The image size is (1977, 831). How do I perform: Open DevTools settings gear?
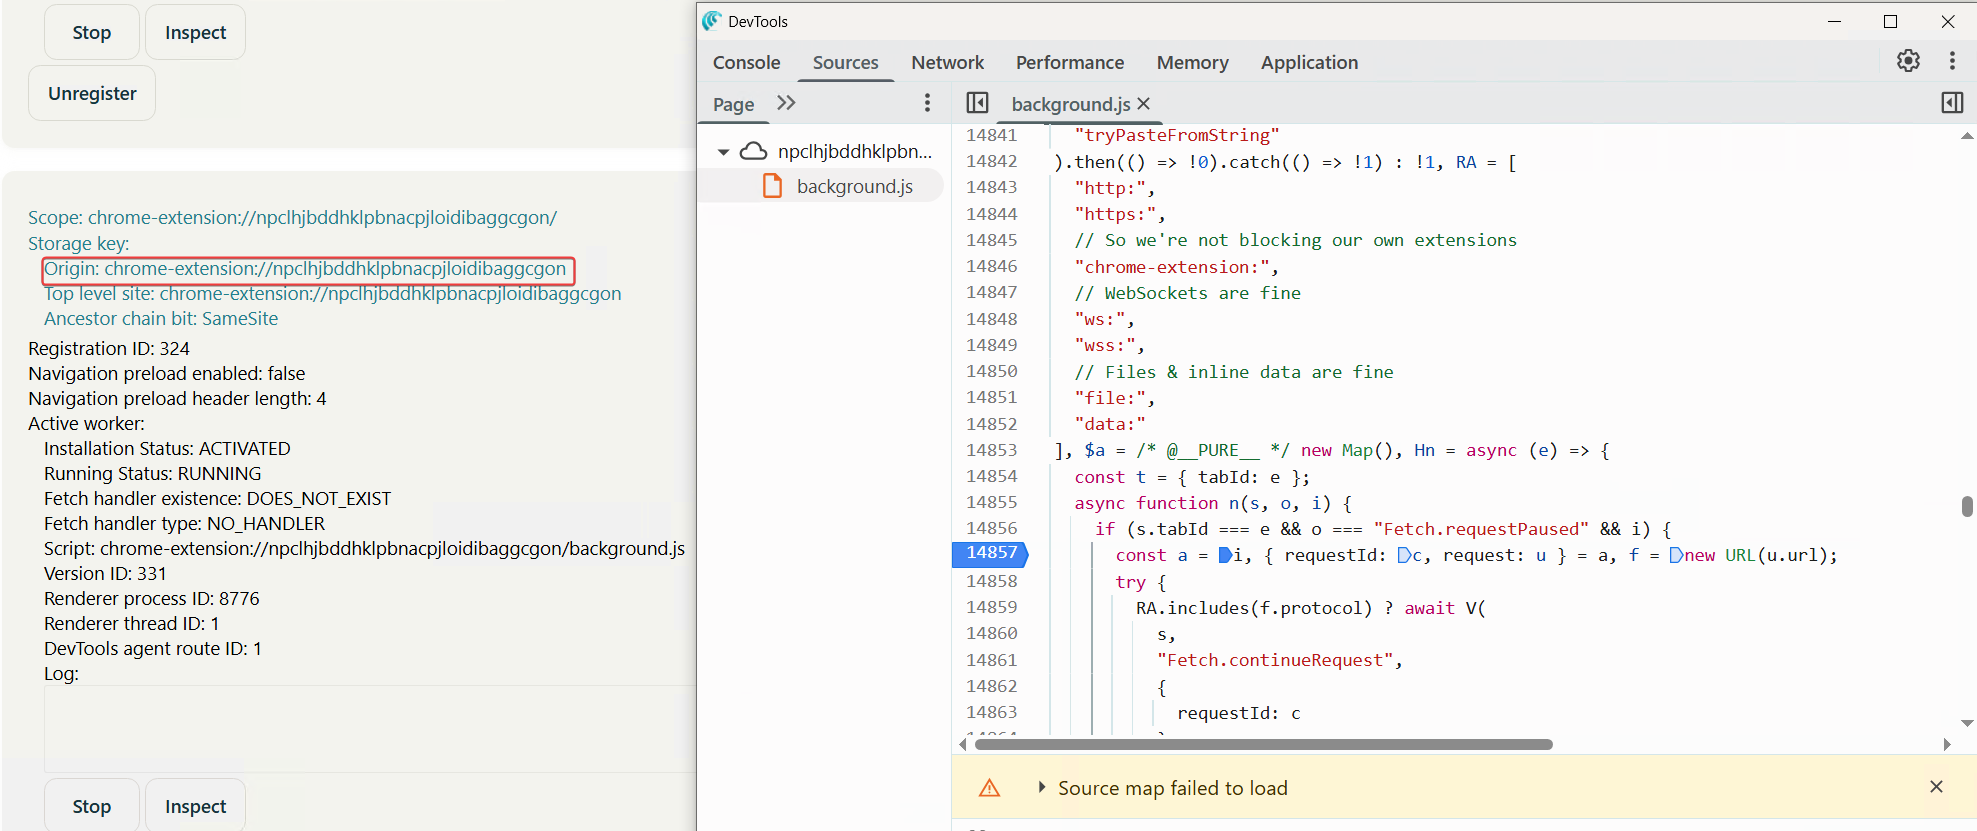[1908, 61]
